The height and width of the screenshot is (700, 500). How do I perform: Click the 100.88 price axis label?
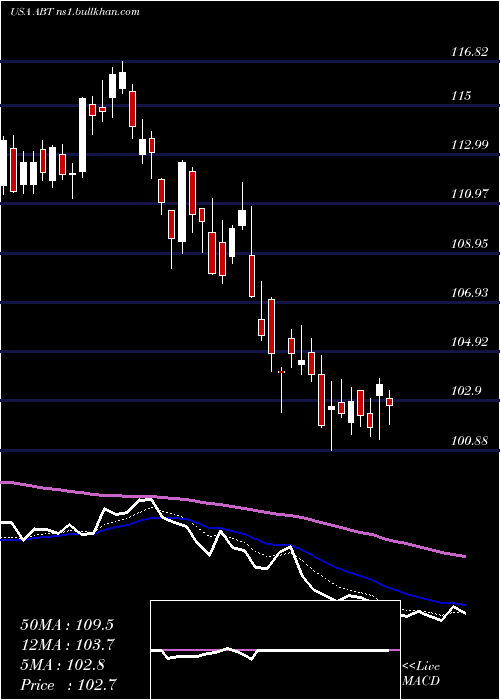(469, 441)
